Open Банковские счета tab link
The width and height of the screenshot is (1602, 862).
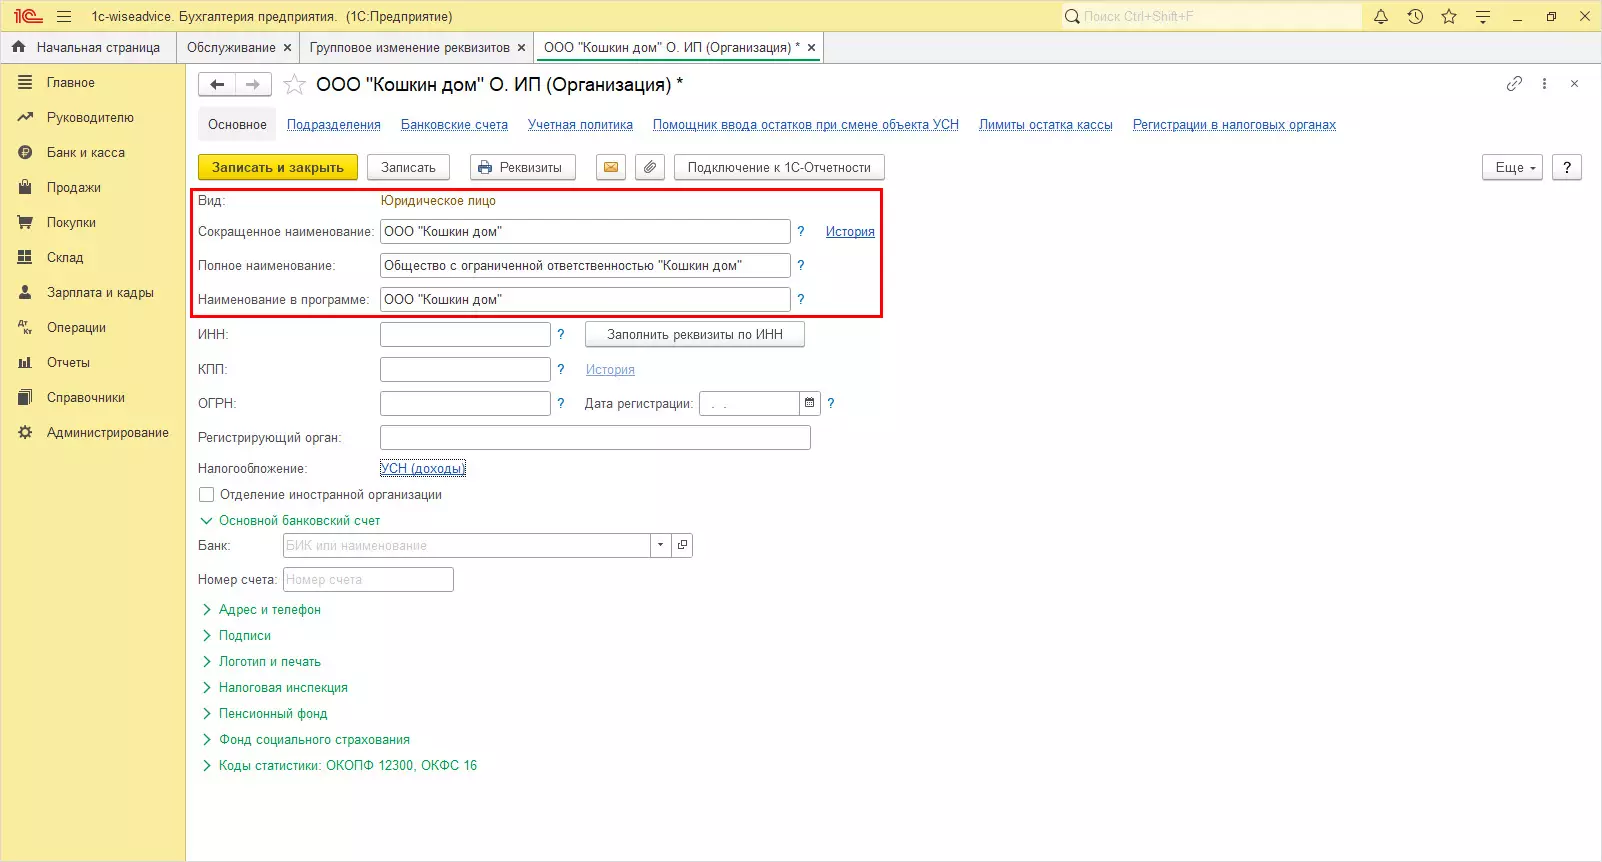click(x=454, y=125)
